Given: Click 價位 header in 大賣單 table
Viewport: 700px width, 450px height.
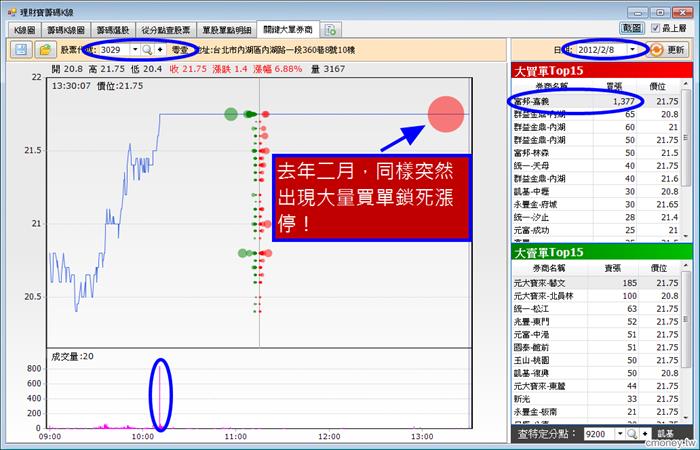Looking at the screenshot, I should (x=659, y=268).
